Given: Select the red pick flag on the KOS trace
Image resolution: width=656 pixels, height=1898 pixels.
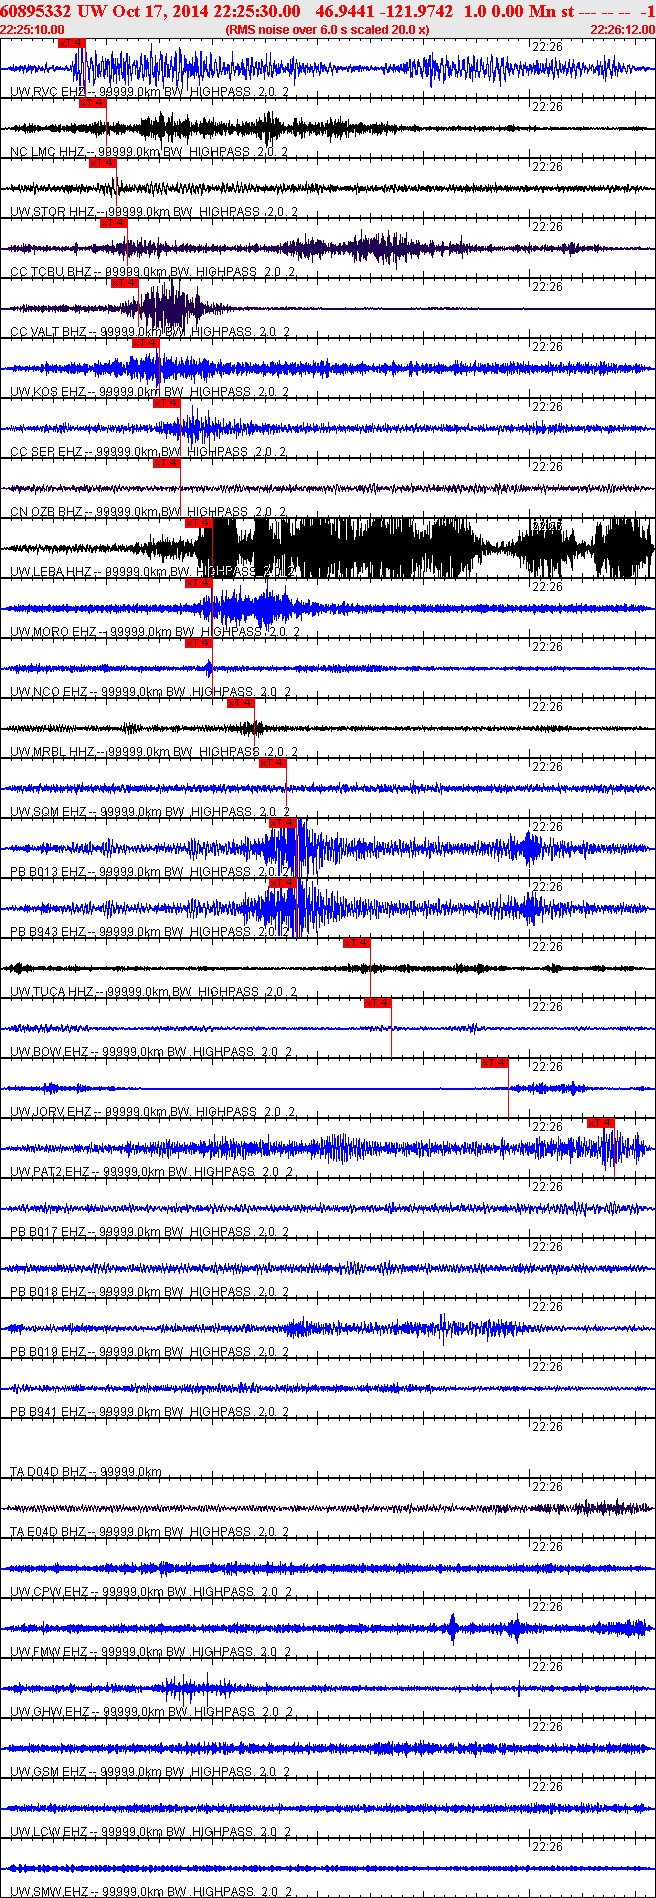Looking at the screenshot, I should (x=146, y=343).
